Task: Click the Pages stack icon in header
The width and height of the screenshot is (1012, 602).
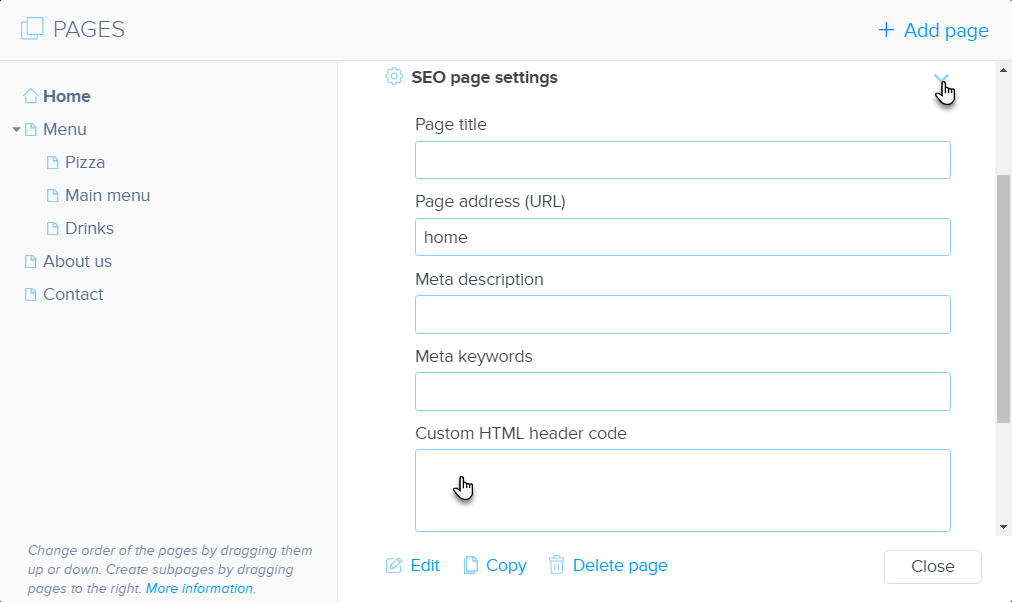Action: pyautogui.click(x=32, y=30)
